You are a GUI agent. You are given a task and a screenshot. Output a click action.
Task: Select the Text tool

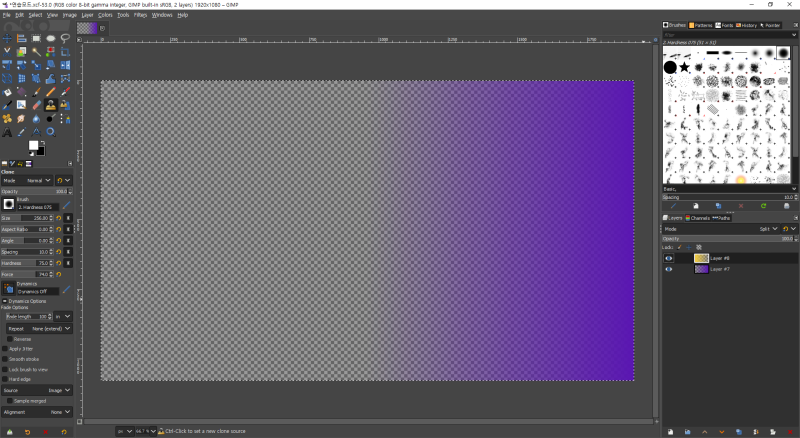tap(7, 132)
